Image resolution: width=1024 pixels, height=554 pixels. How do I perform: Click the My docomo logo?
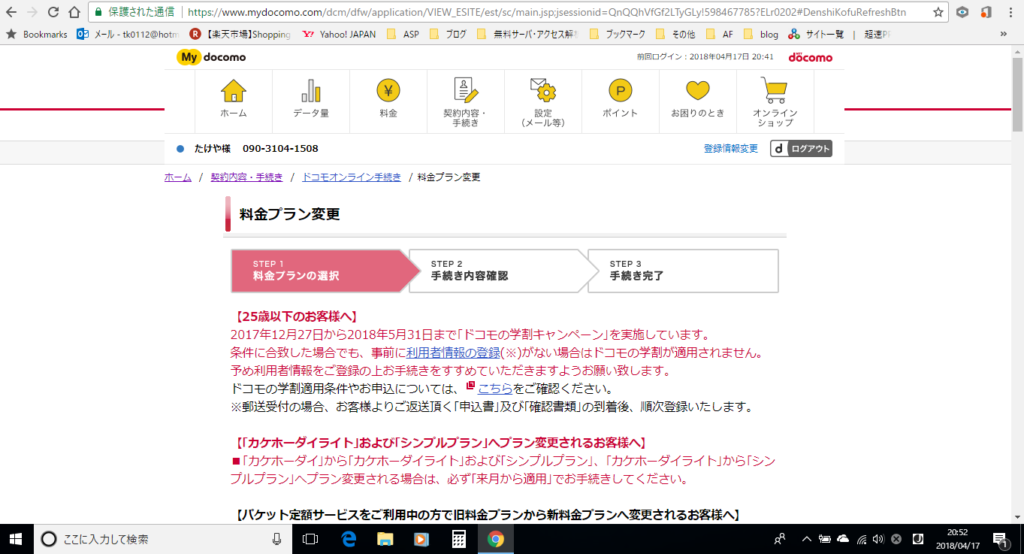211,57
